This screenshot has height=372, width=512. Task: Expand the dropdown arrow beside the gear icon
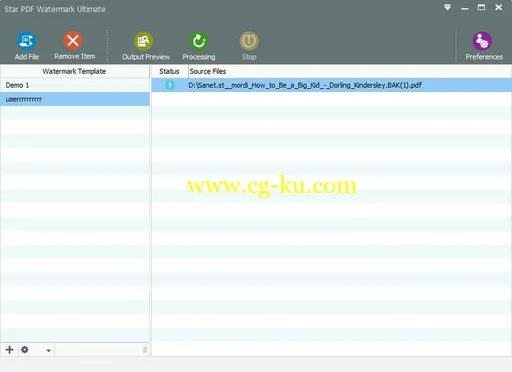click(x=49, y=350)
